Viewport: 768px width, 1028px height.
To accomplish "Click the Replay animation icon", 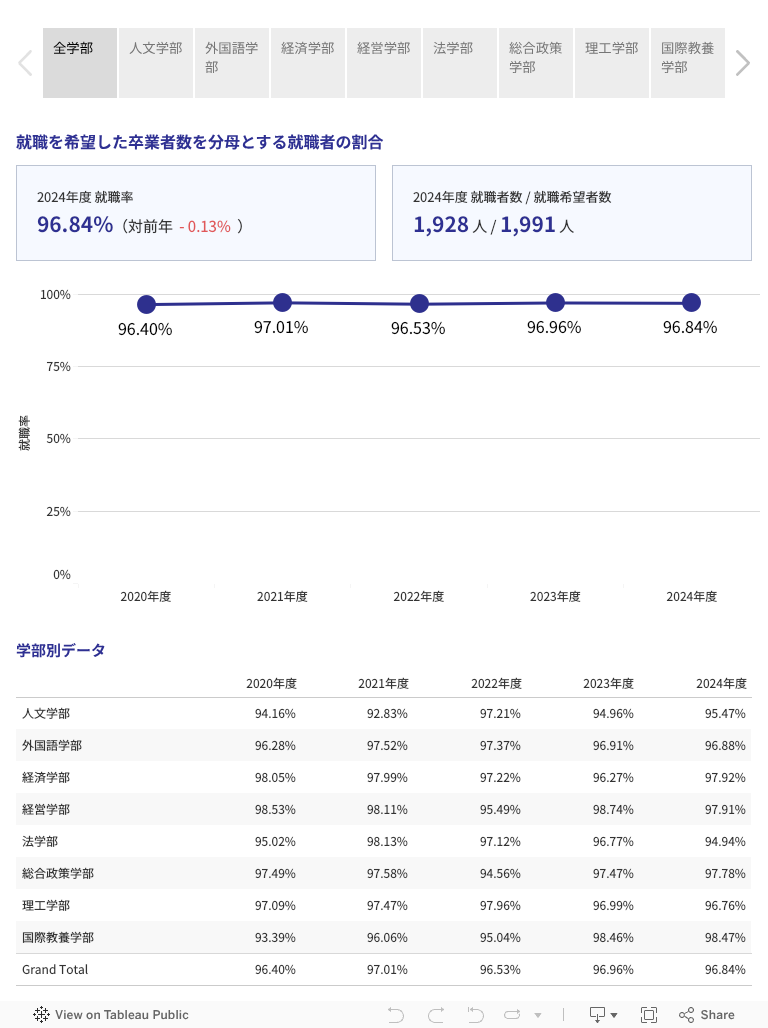I will (x=512, y=1014).
